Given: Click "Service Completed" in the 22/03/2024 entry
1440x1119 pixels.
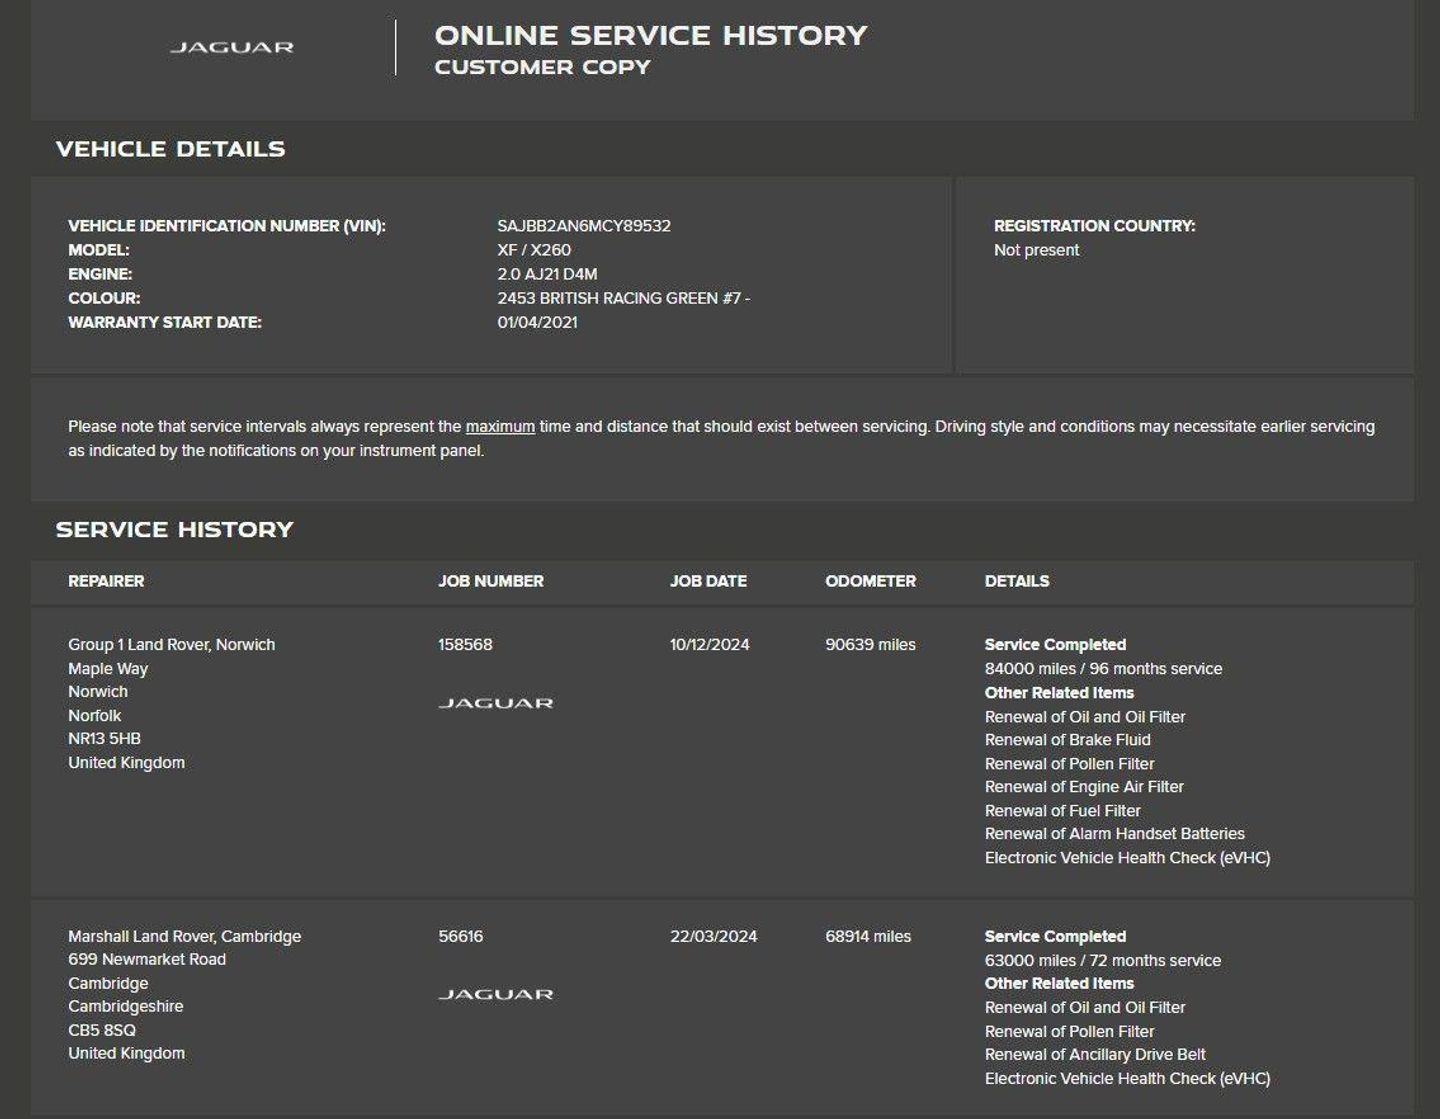Looking at the screenshot, I should click(1056, 937).
